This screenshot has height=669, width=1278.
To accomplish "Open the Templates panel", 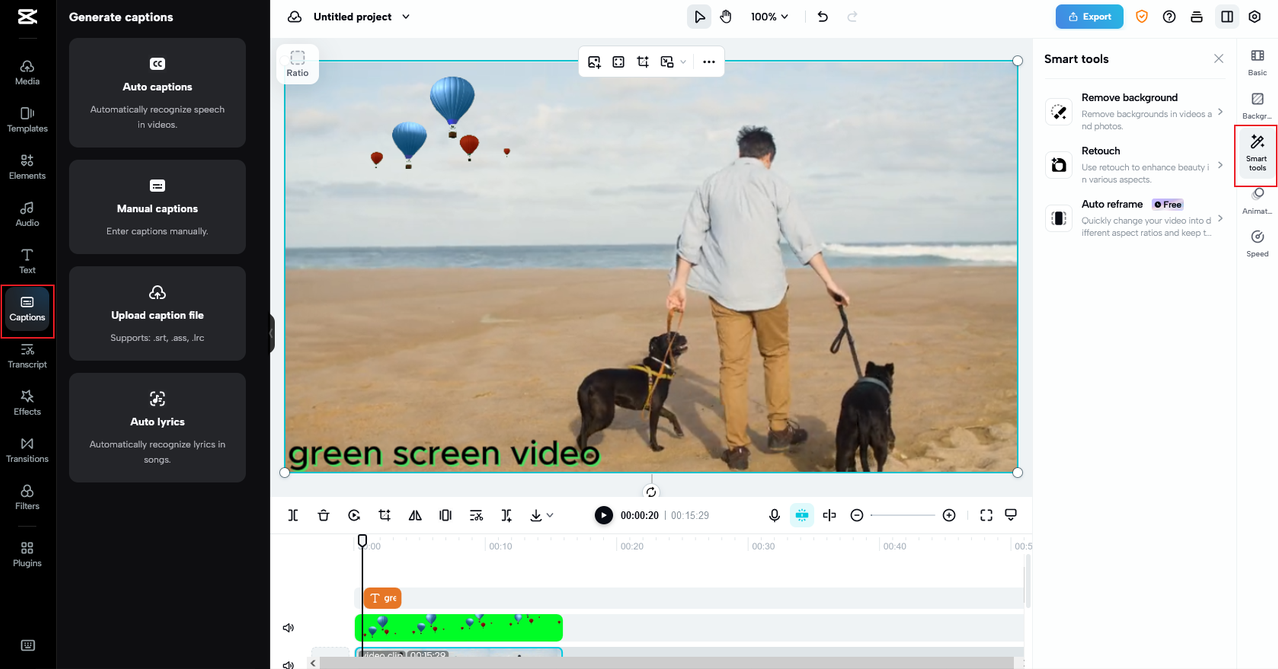I will tap(27, 119).
